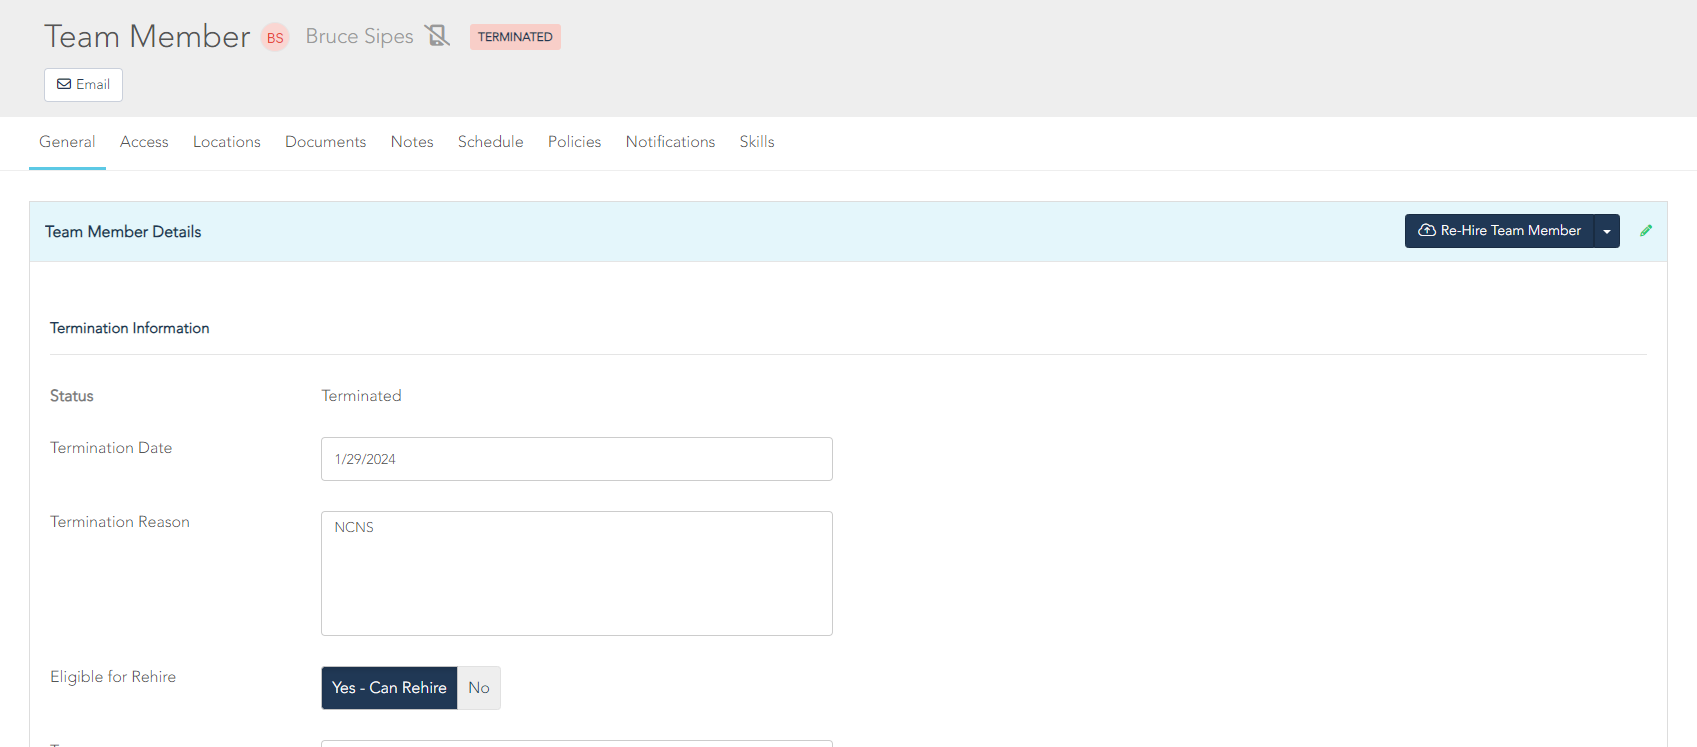Click the Email button
Screen dimensions: 1697x747
(83, 85)
